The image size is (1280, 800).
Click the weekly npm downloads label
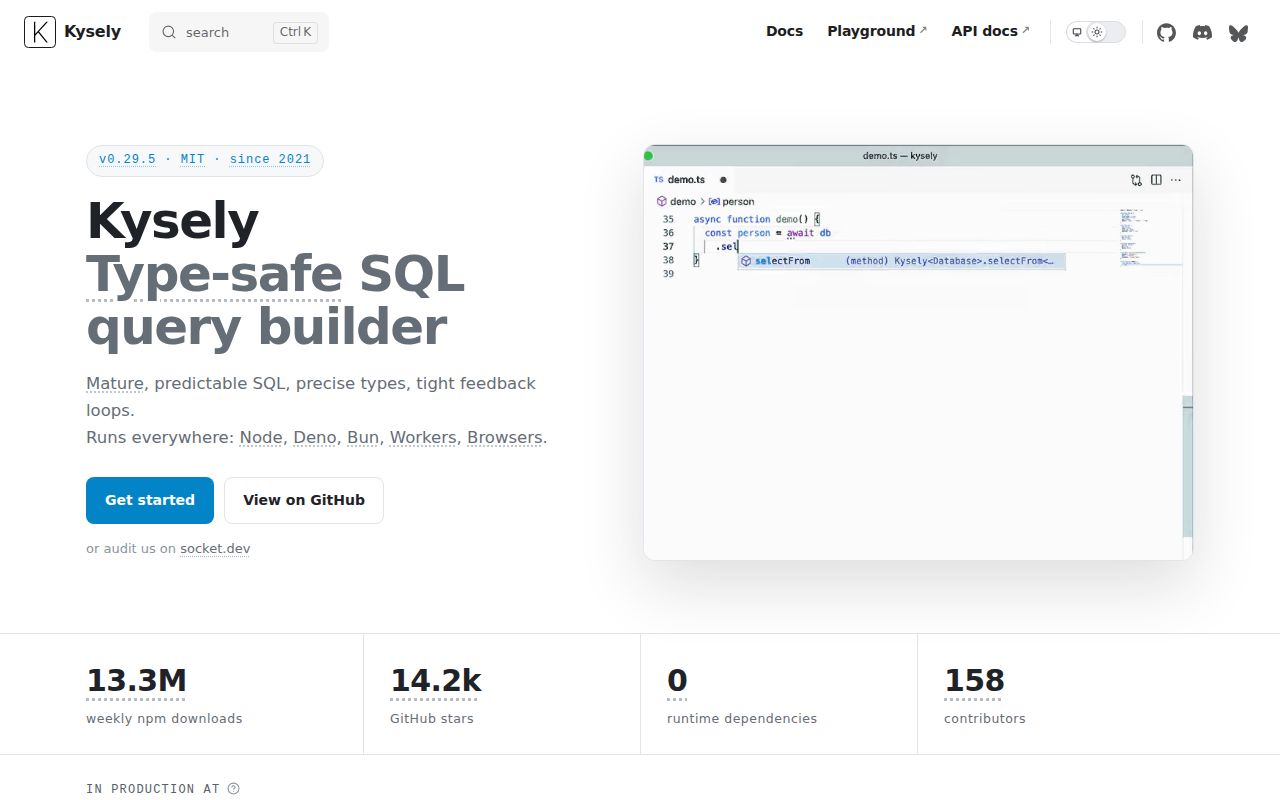[x=164, y=718]
